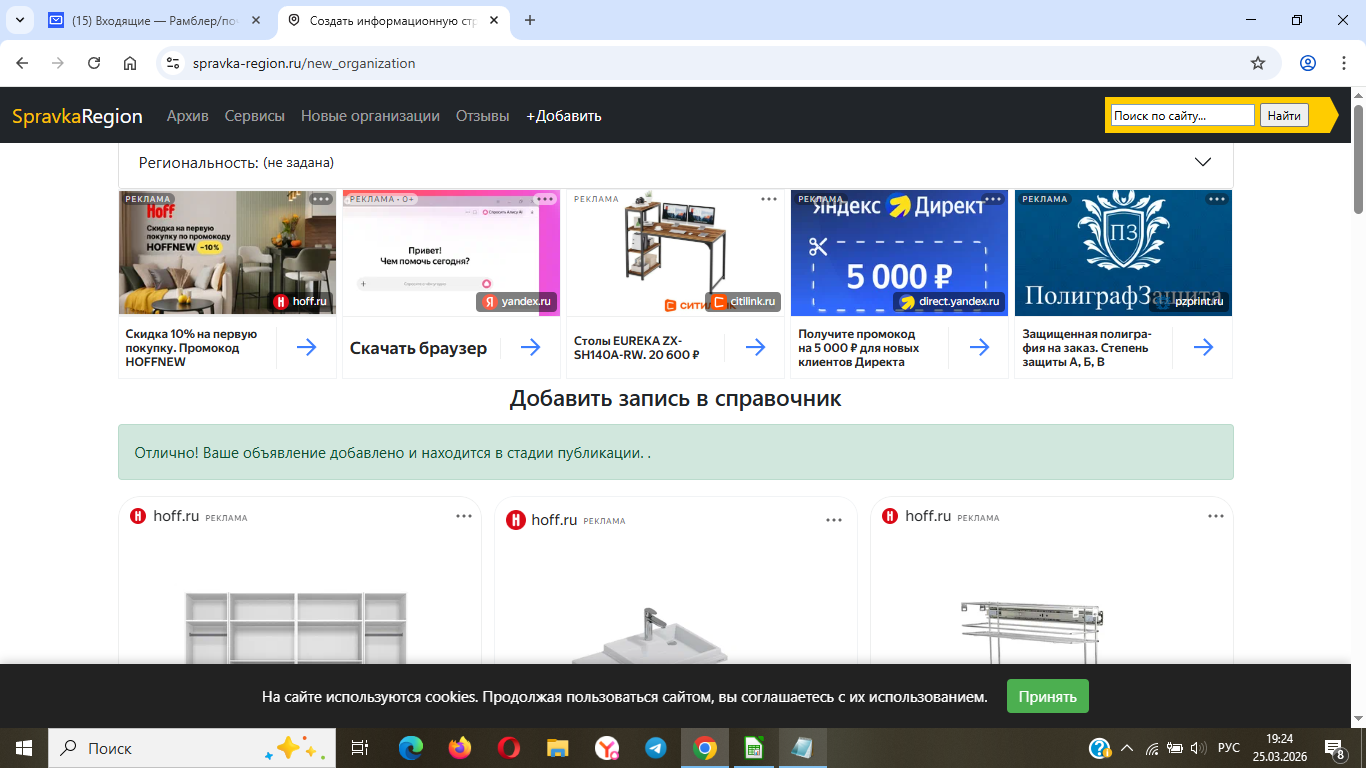Open the 'yandex.ru' domain badge link

point(517,301)
